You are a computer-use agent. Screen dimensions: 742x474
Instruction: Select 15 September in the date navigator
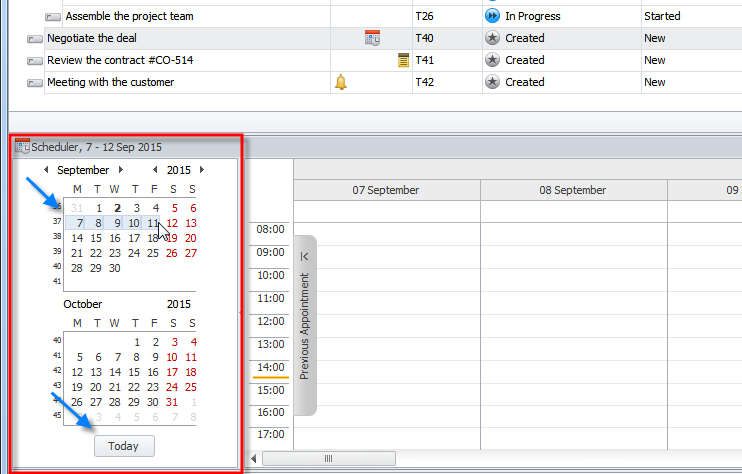coord(96,238)
